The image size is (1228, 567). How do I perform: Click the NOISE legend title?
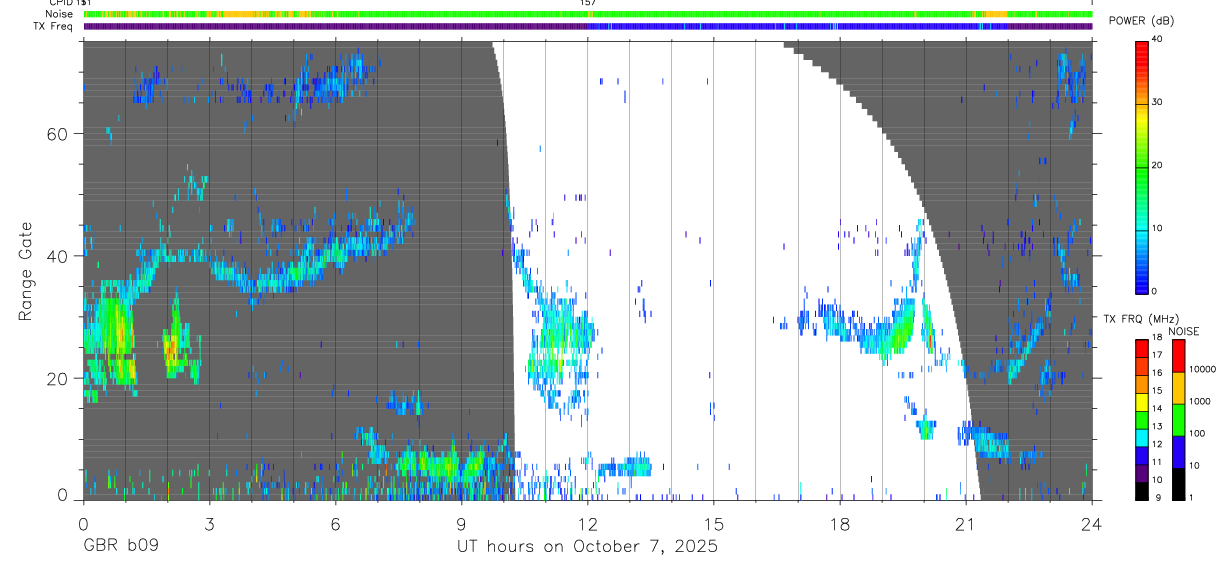pyautogui.click(x=1184, y=331)
